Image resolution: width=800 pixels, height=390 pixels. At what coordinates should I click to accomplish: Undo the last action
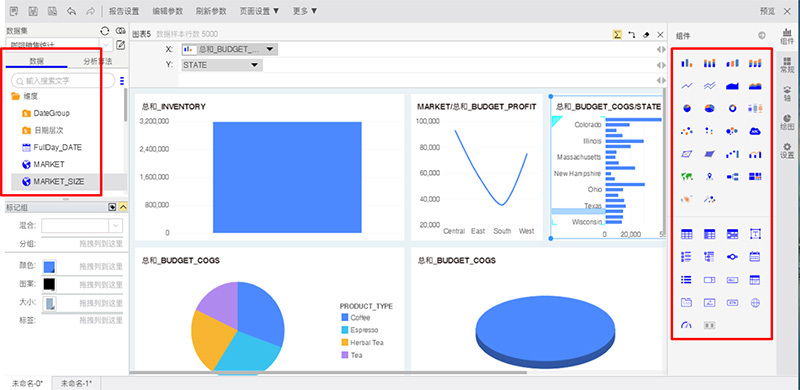[71, 11]
